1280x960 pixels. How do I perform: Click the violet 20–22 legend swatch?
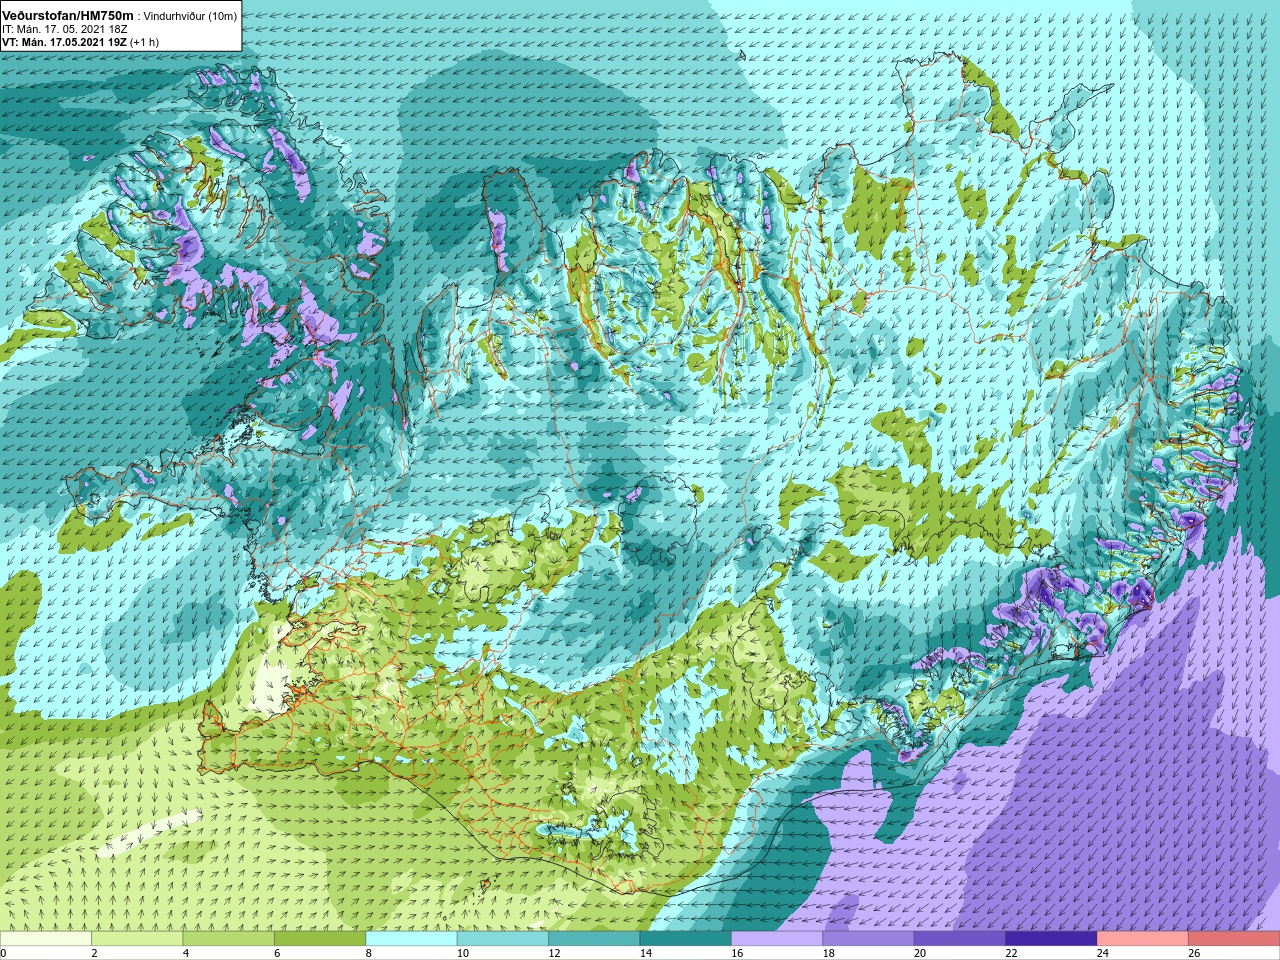tap(960, 939)
